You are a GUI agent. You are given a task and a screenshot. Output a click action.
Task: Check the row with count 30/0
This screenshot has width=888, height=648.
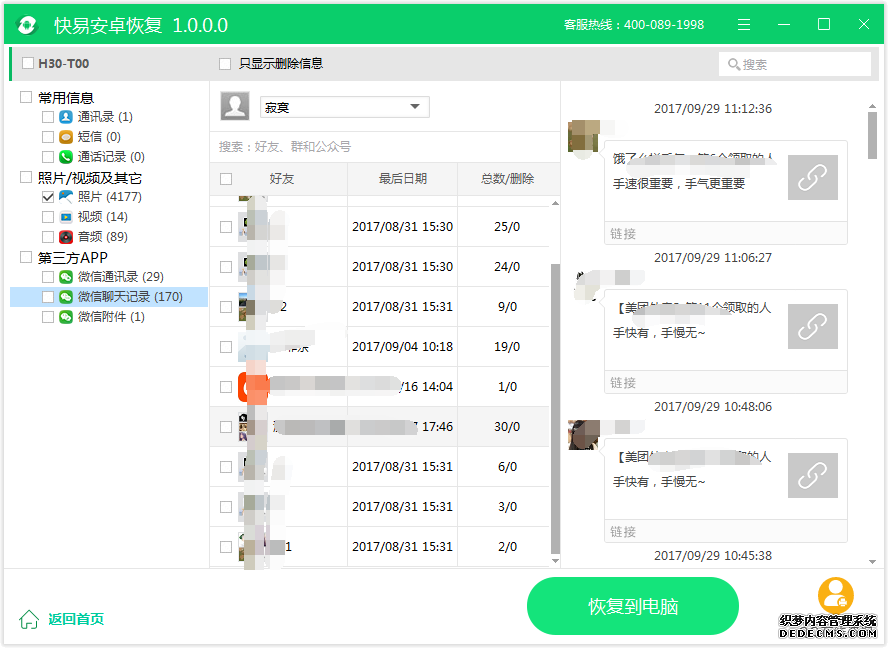pos(226,427)
